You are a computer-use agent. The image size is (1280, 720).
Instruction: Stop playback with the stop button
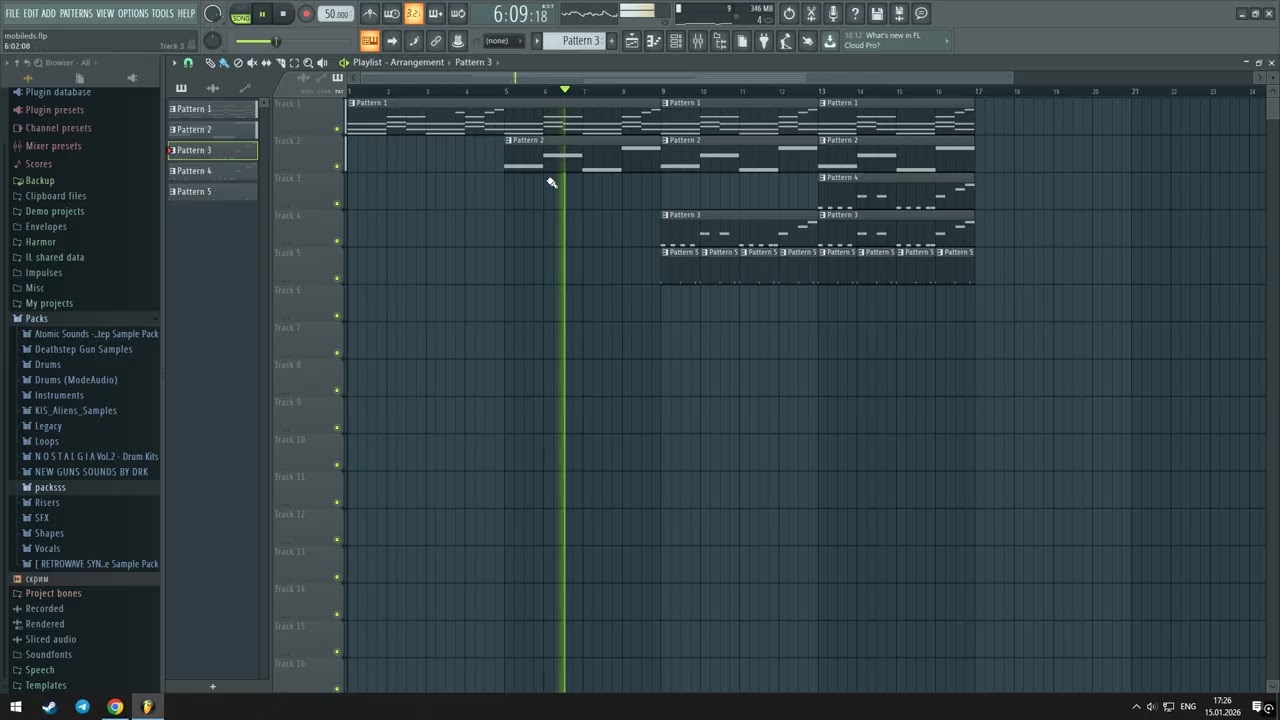coord(283,14)
